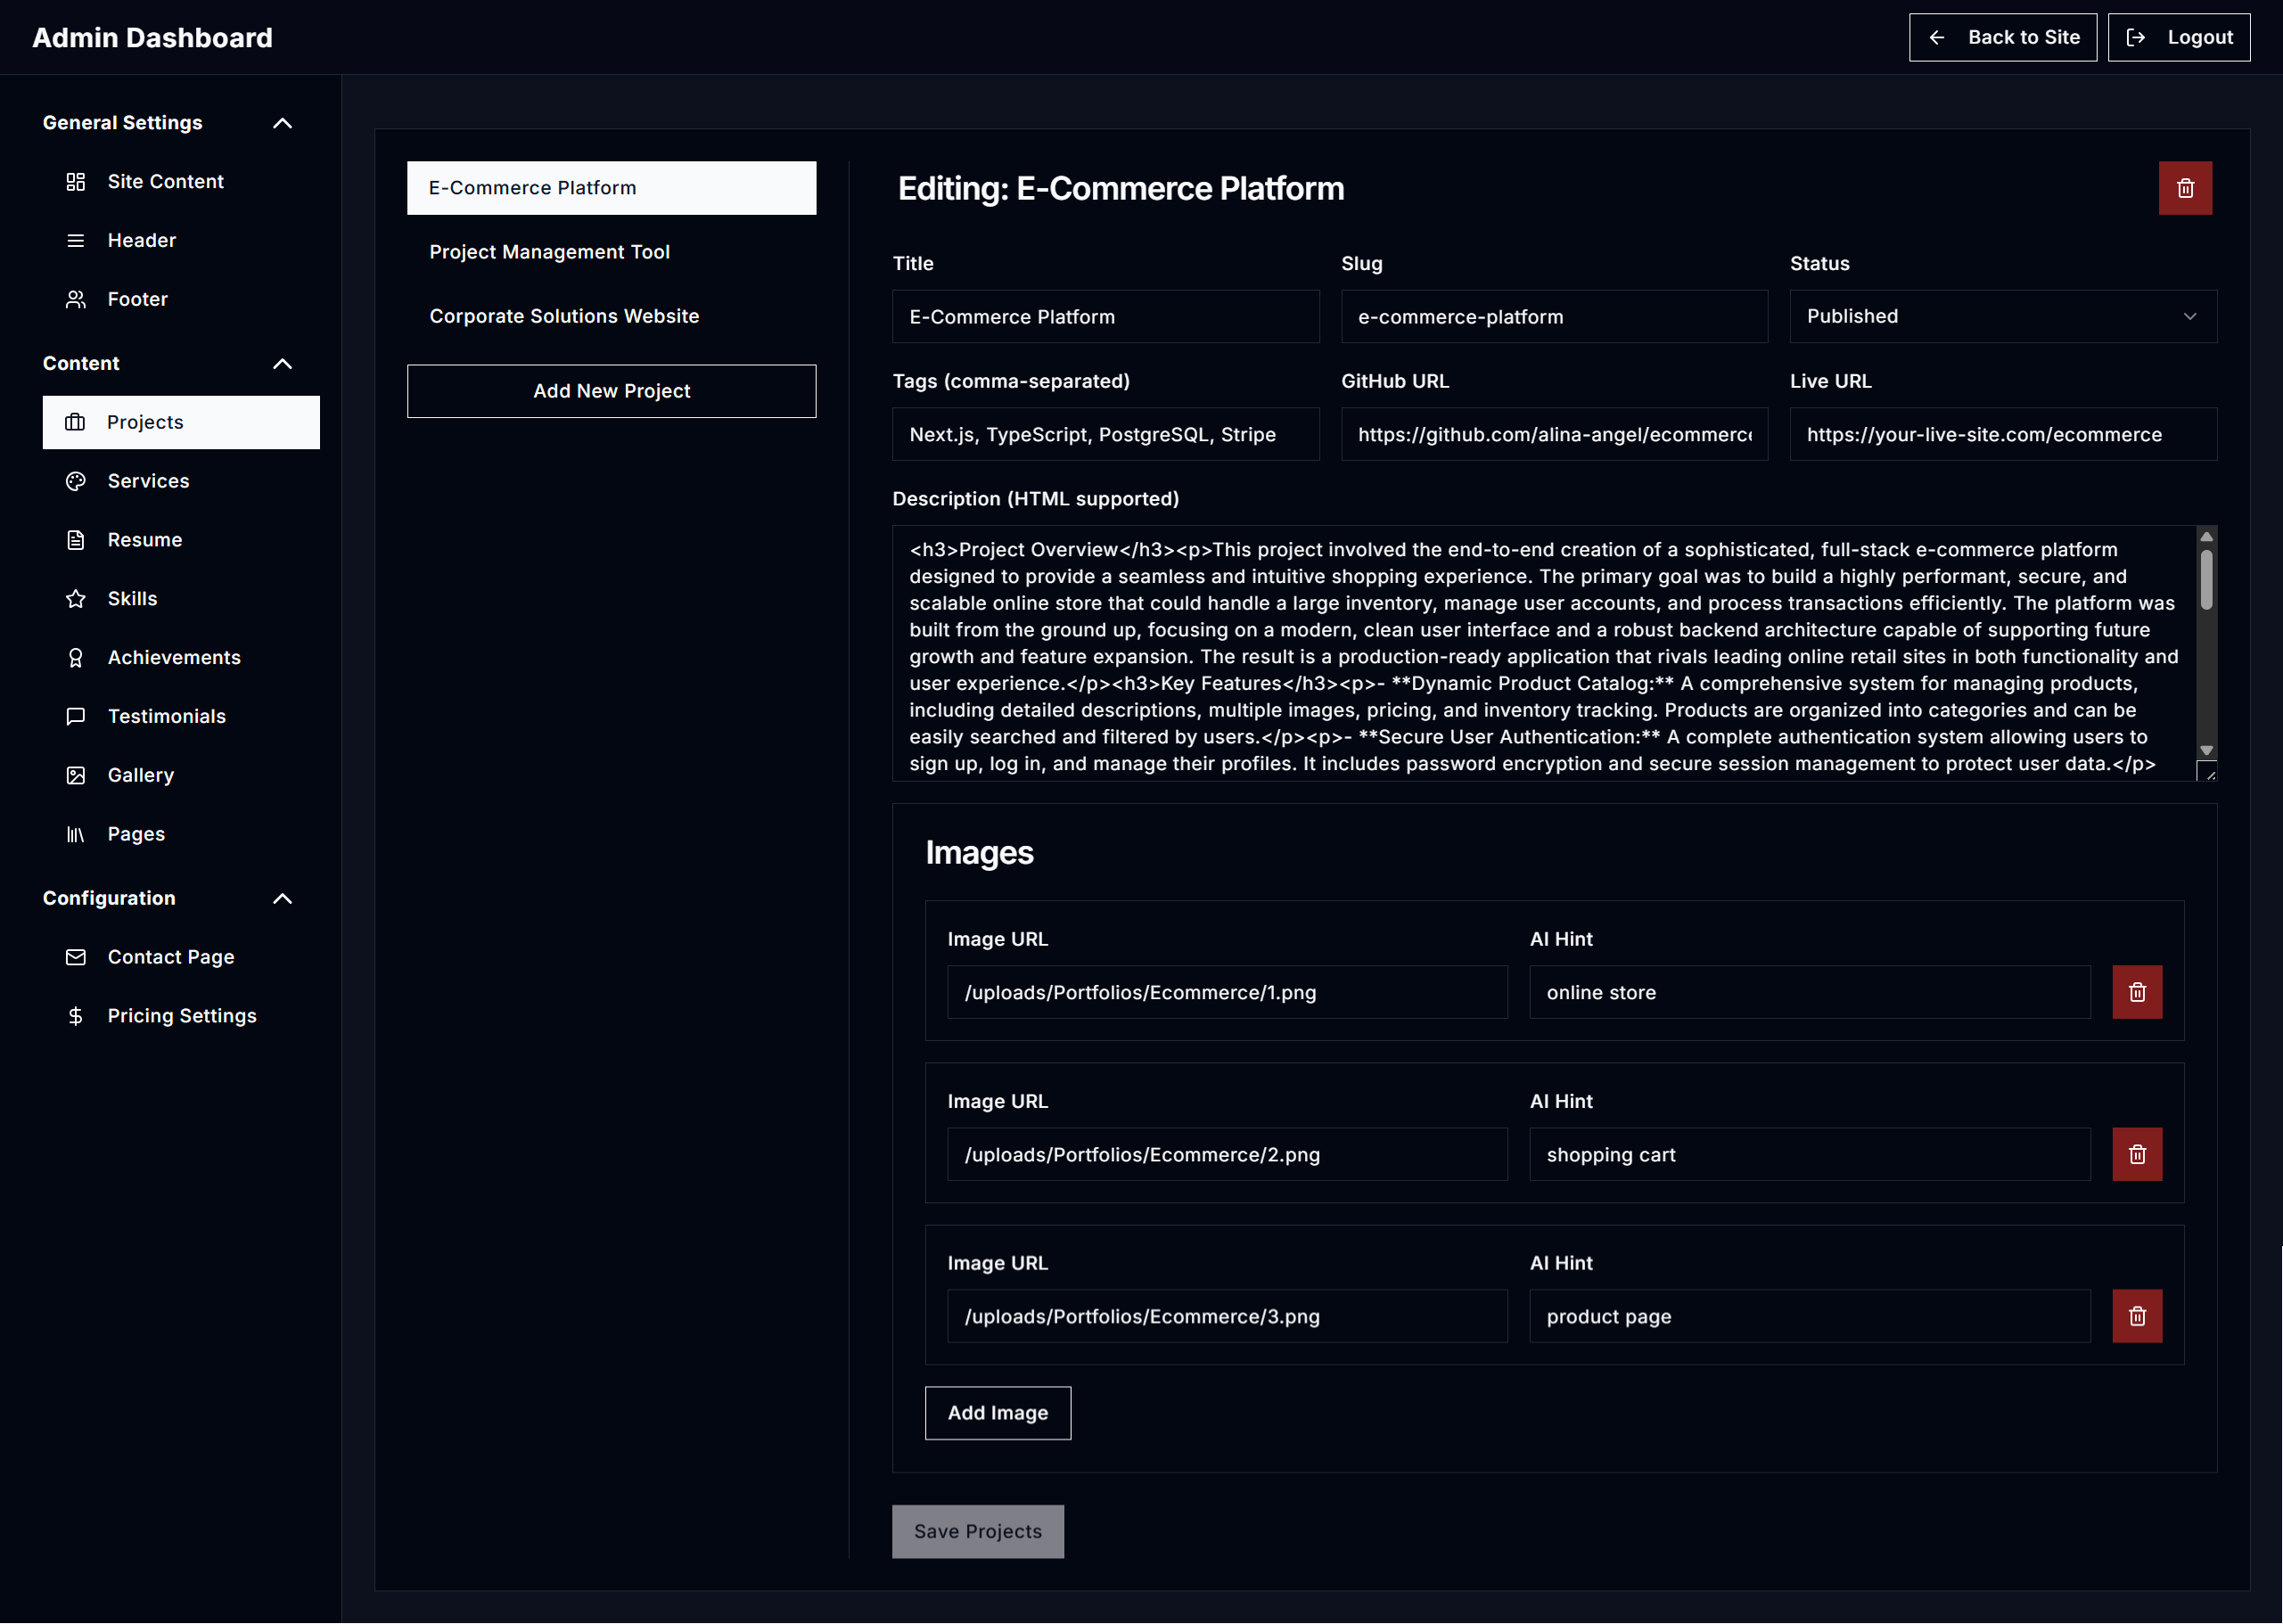Select Corporate Solutions Website project
The height and width of the screenshot is (1624, 2283).
(x=564, y=316)
